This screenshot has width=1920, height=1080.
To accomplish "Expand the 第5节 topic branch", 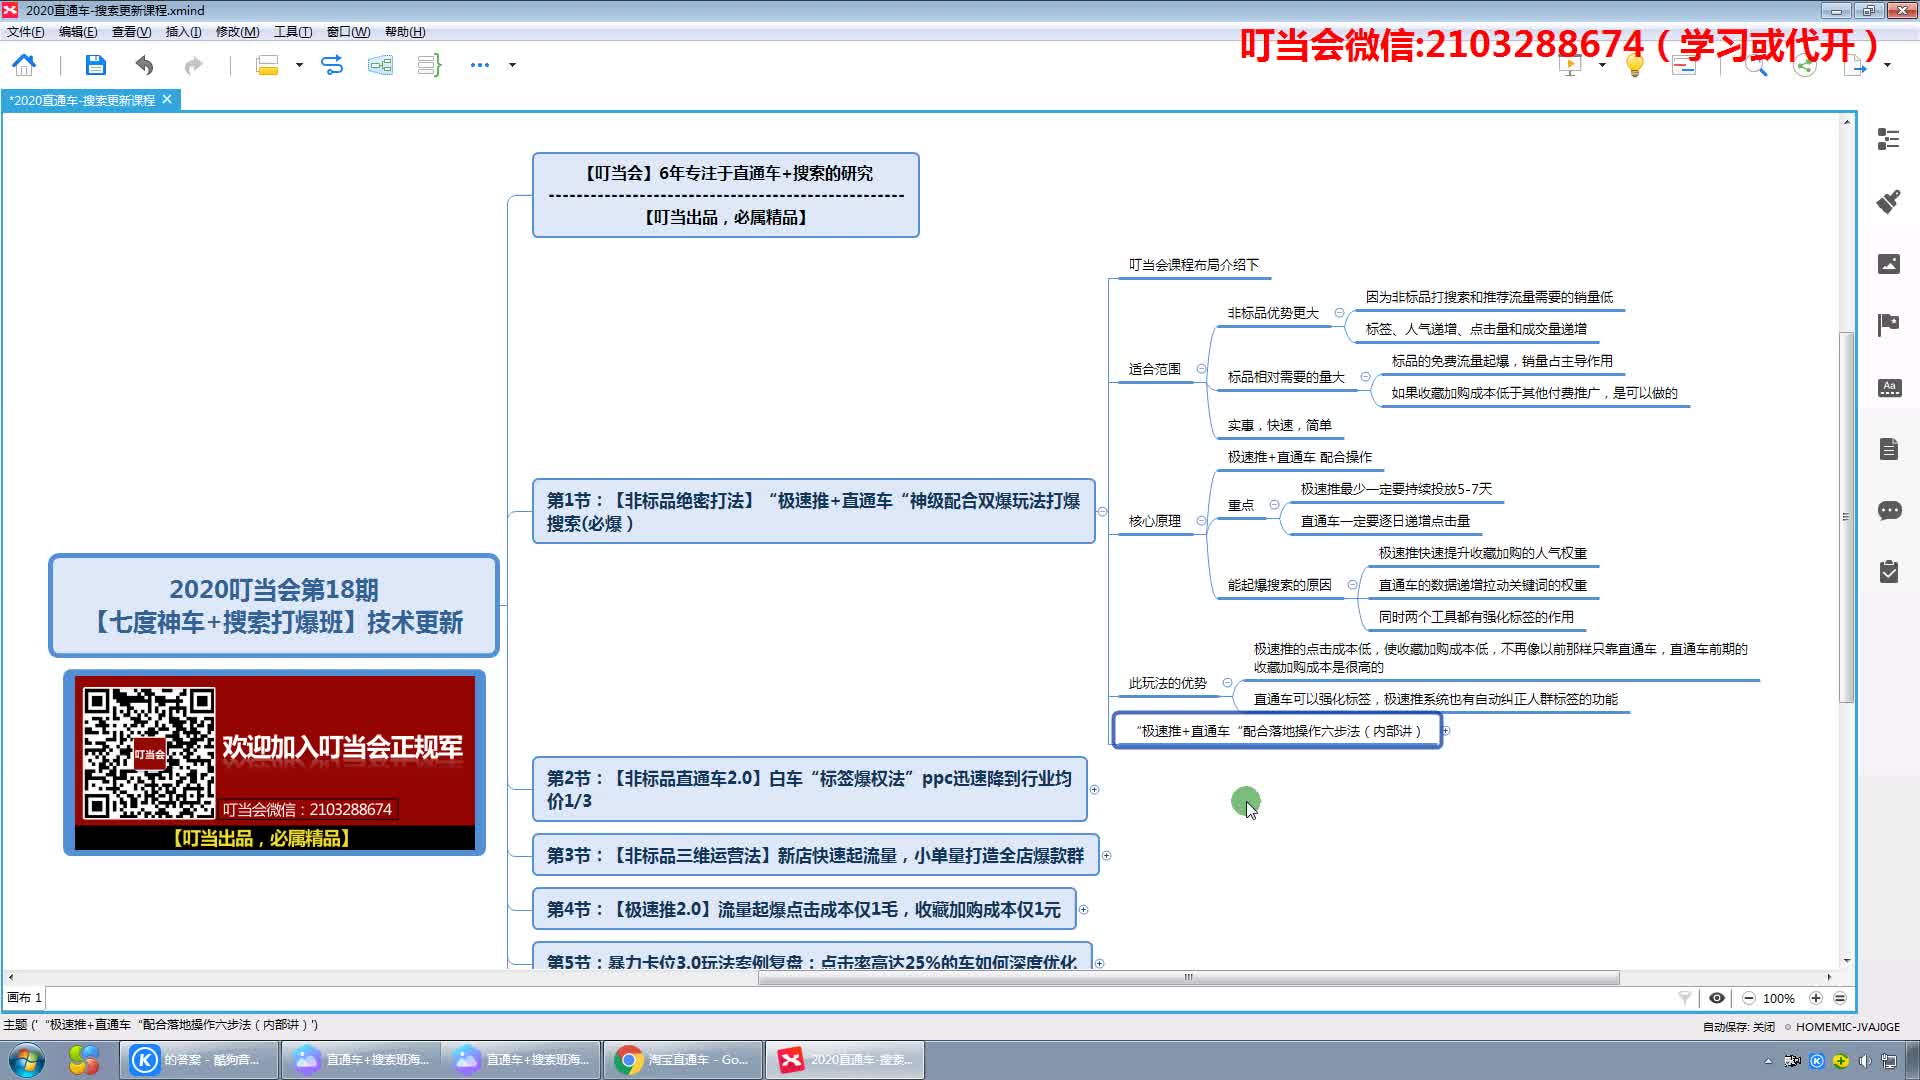I will tap(1099, 962).
